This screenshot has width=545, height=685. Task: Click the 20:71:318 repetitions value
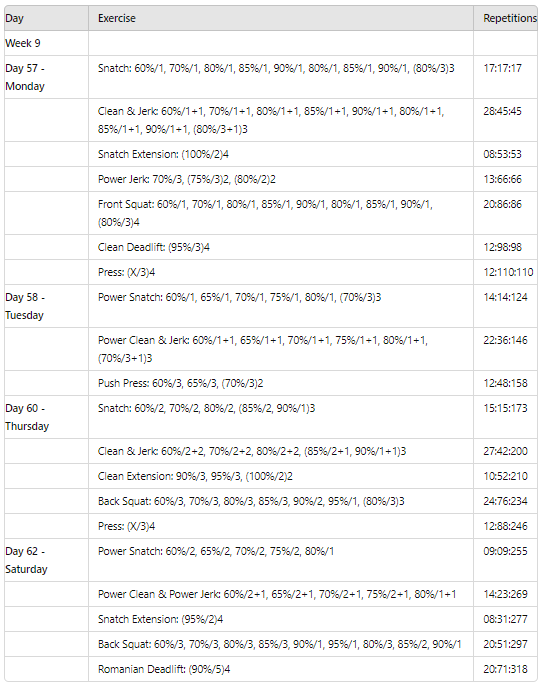pyautogui.click(x=505, y=669)
